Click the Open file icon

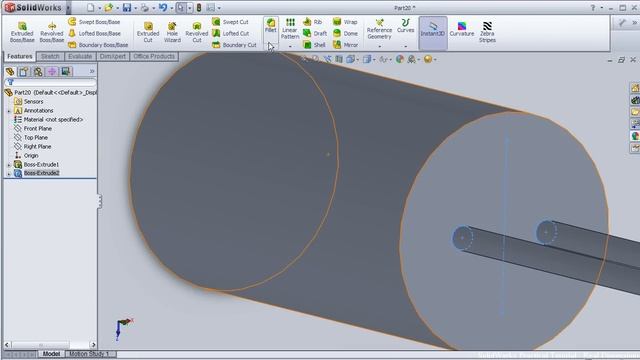[x=108, y=8]
